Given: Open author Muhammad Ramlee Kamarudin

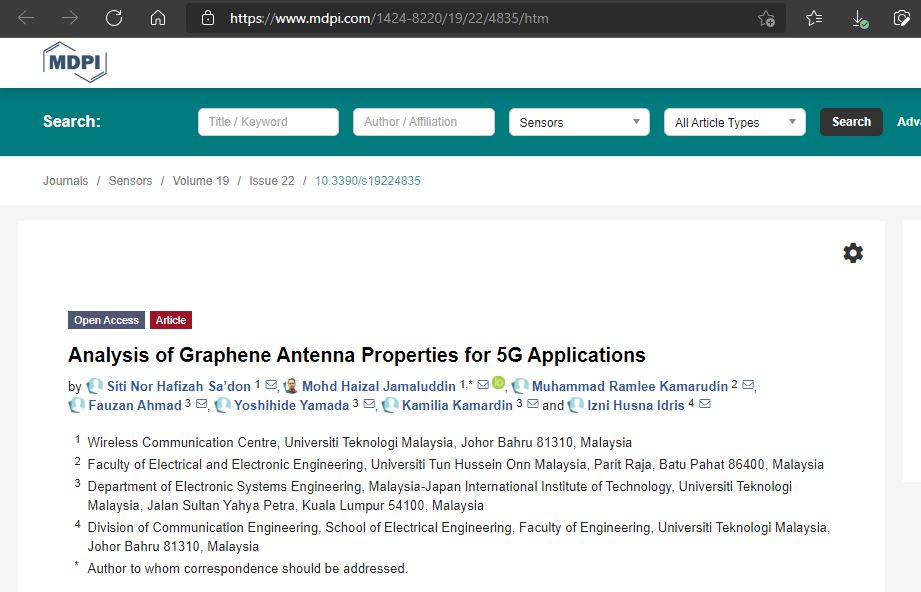Looking at the screenshot, I should coord(630,386).
